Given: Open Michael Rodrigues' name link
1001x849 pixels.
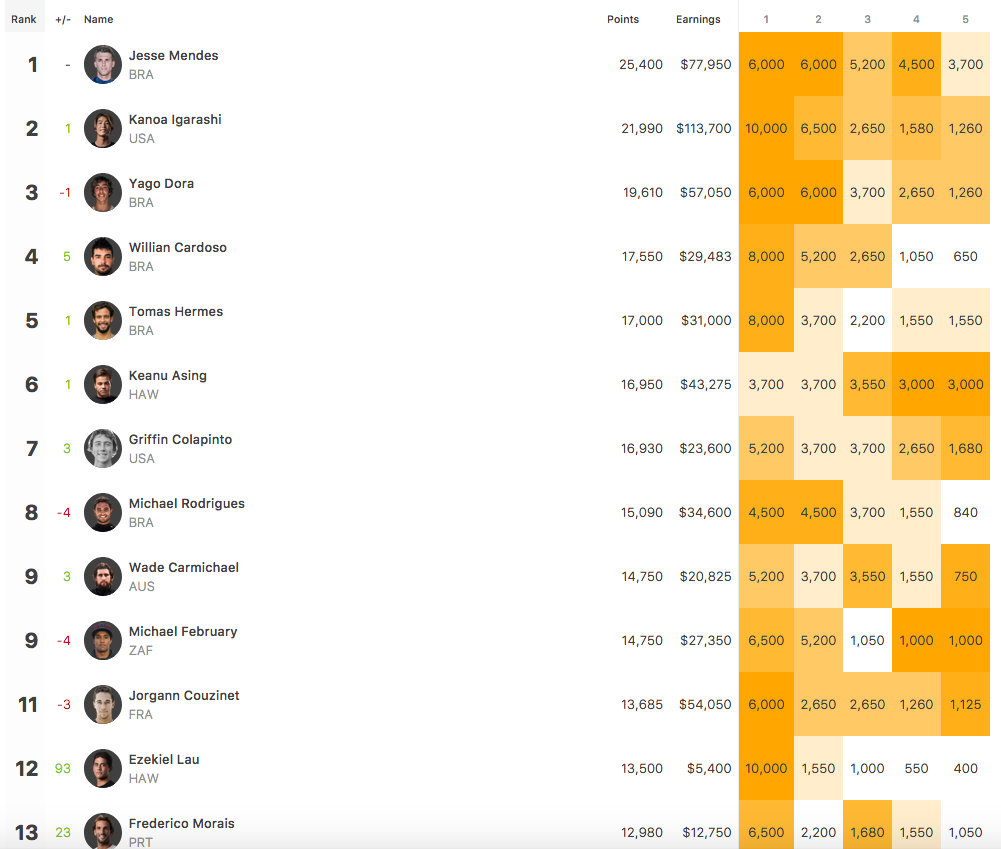Looking at the screenshot, I should [x=187, y=504].
